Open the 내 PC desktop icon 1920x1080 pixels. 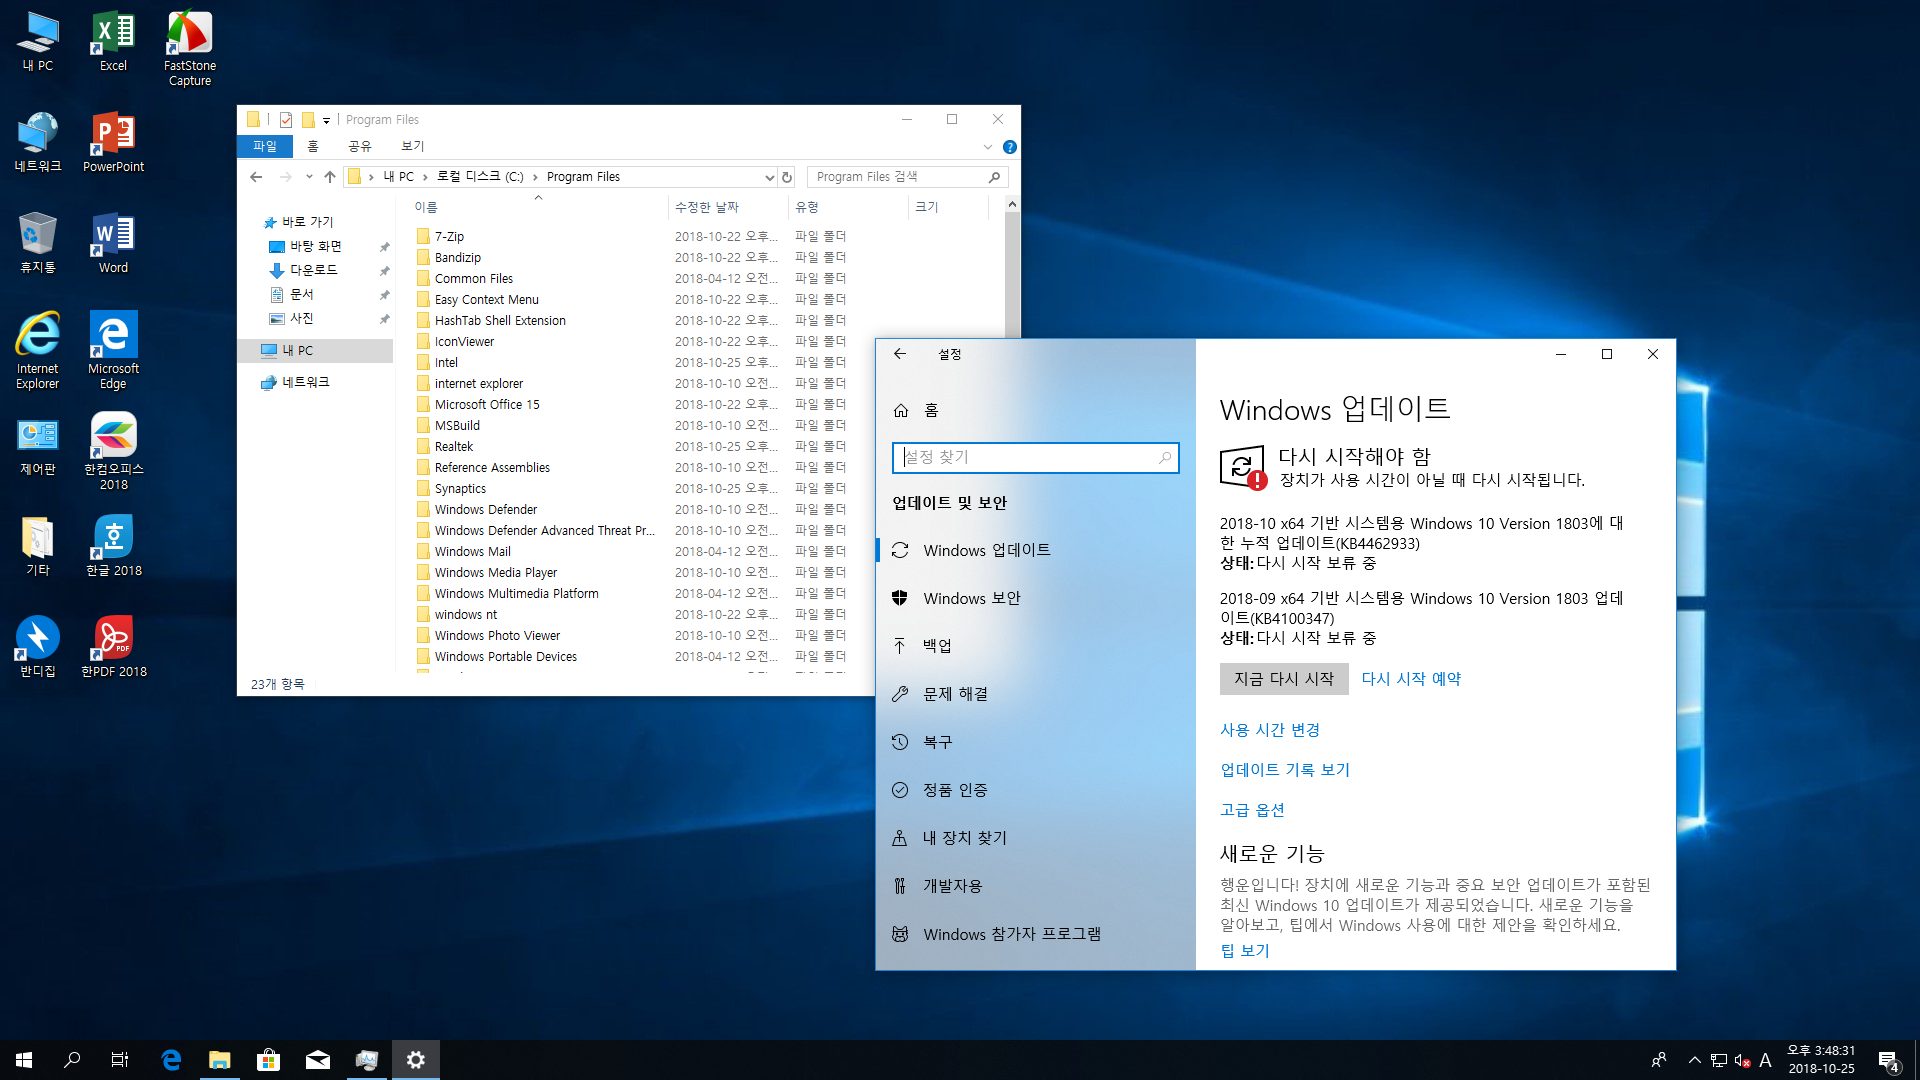(x=38, y=42)
